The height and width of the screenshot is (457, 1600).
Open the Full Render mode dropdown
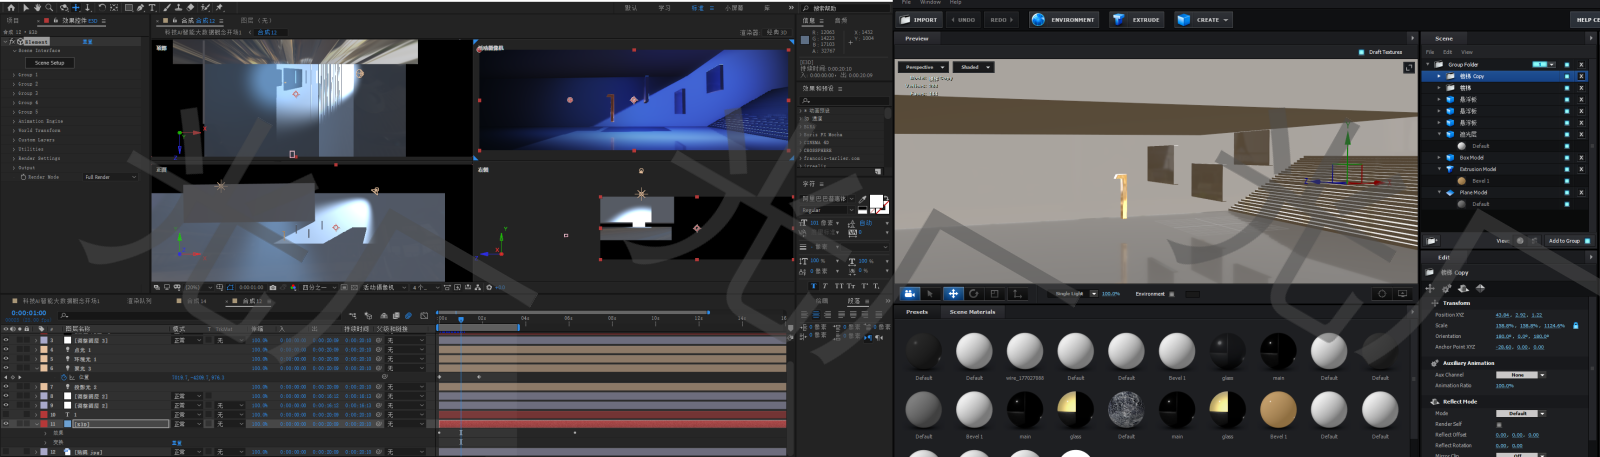point(110,177)
